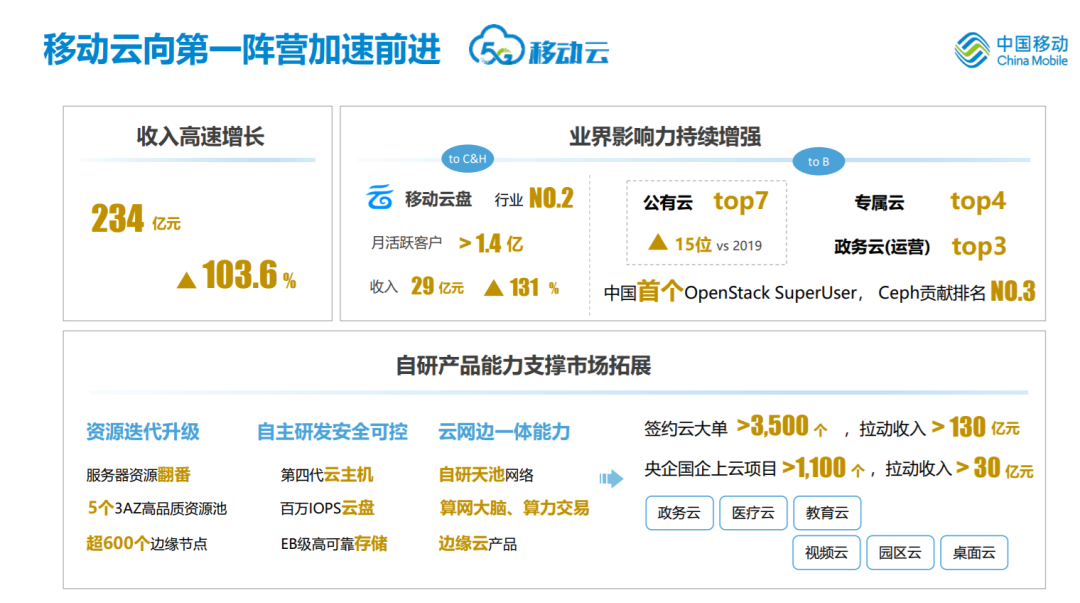Click the 专属云 top4 text
This screenshot has width=1080, height=603.
[x=930, y=202]
